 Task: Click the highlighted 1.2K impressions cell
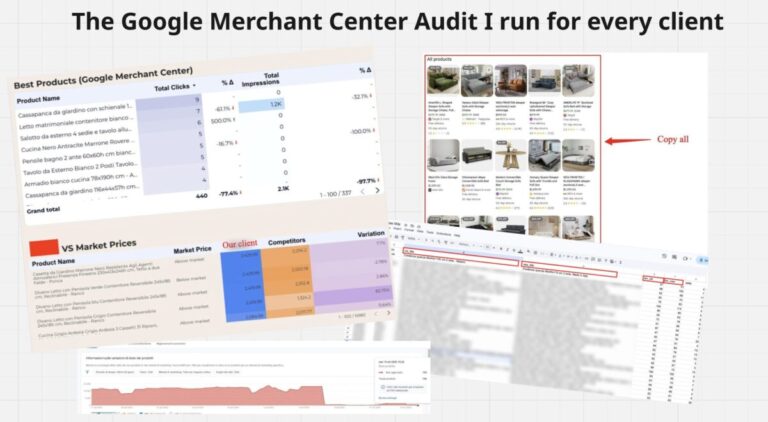[262, 104]
